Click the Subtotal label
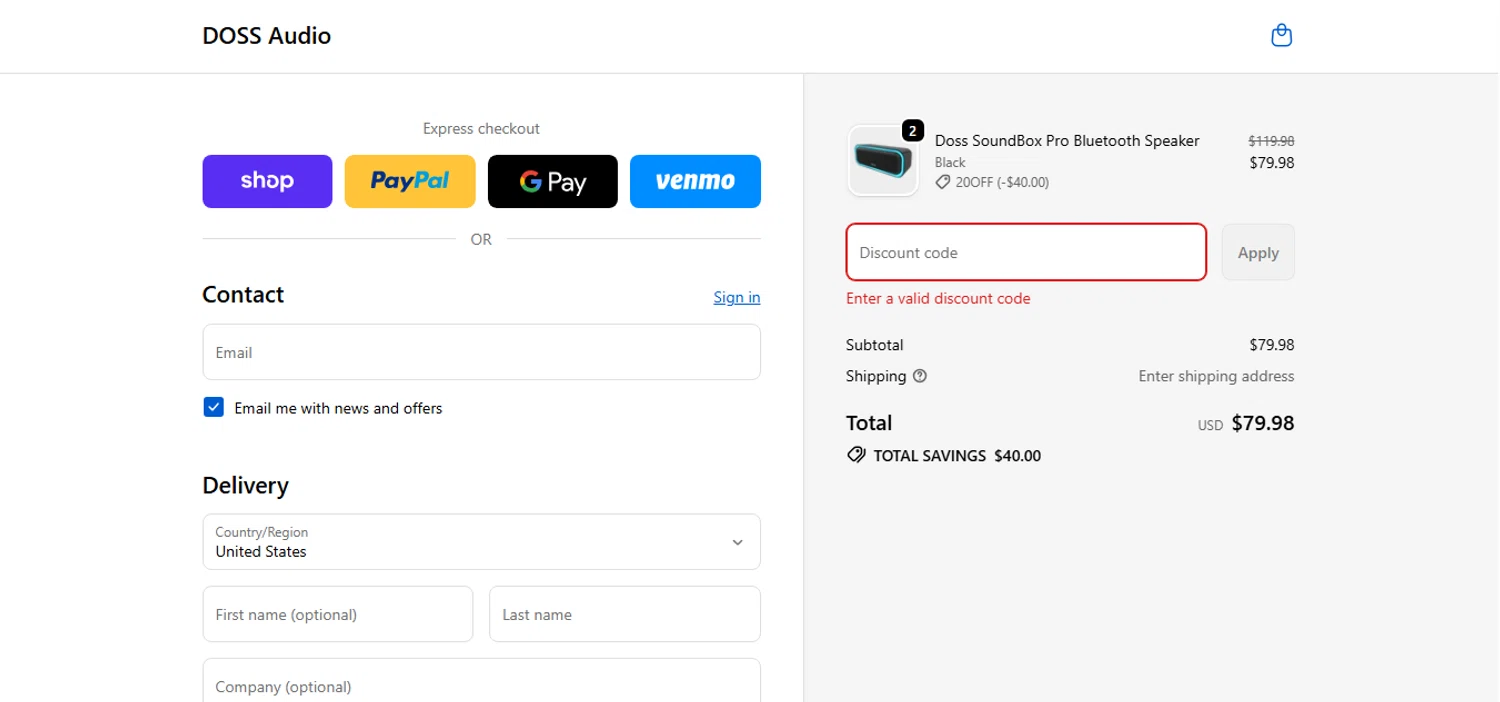 click(875, 345)
